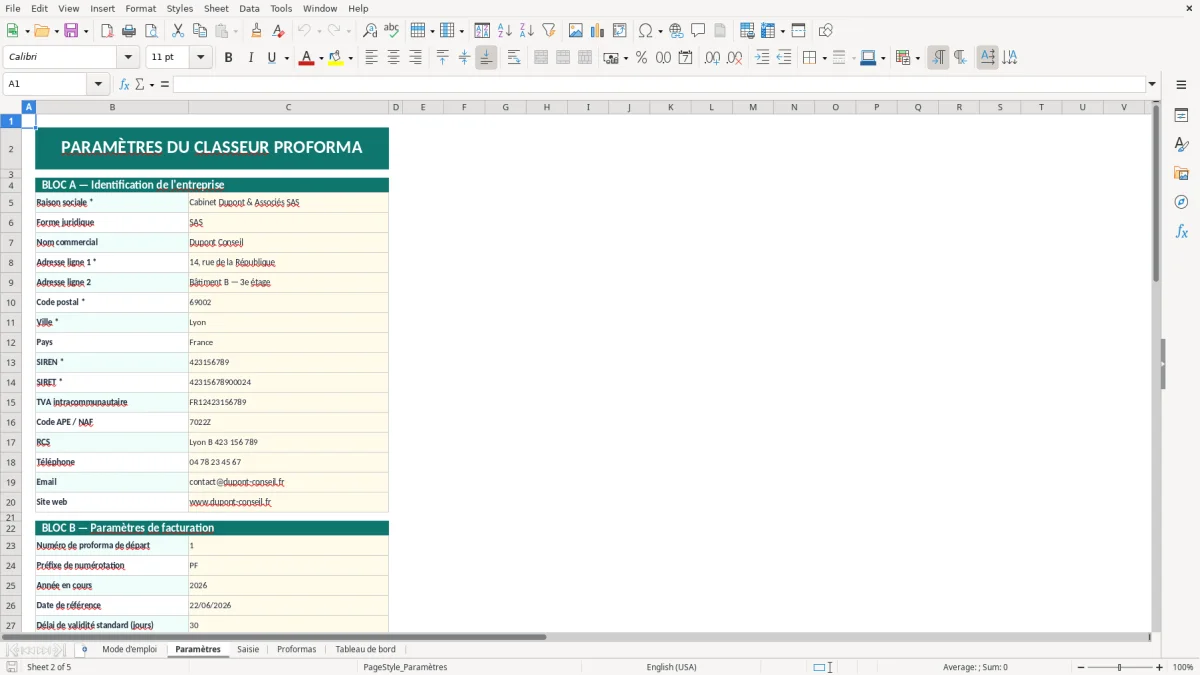This screenshot has width=1200, height=675.
Task: Format as percent
Action: pos(642,58)
